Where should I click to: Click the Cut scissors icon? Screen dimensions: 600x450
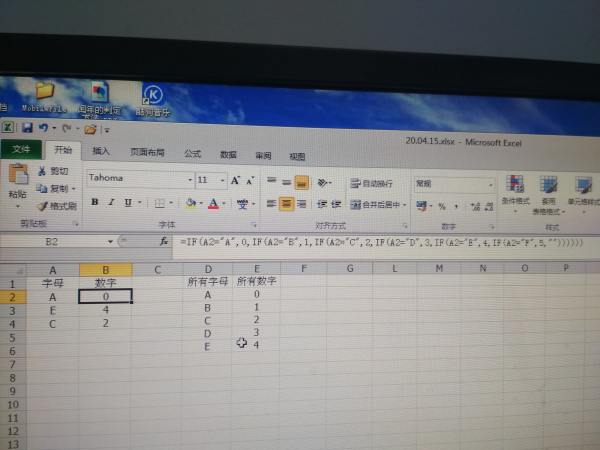click(x=42, y=171)
